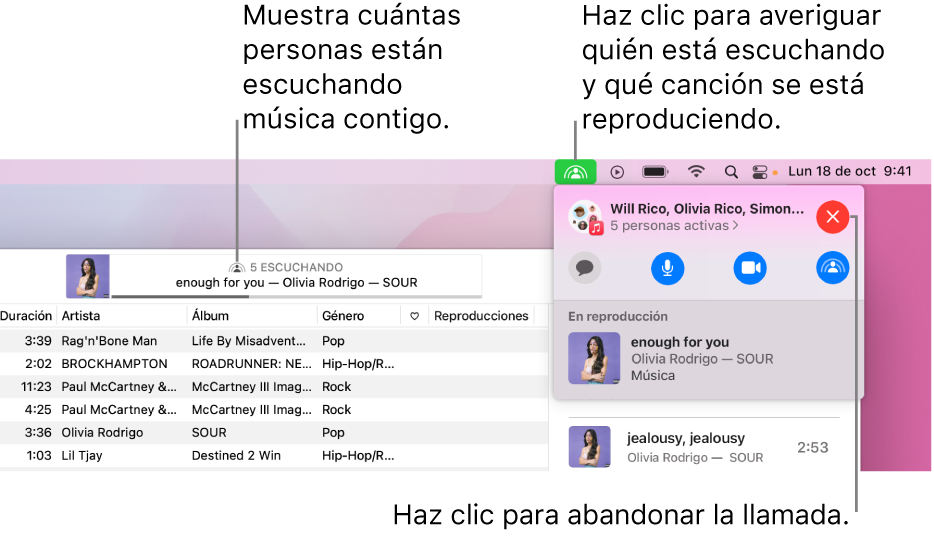Click Will Rico, Olivia Rico, Simon title

click(707, 208)
